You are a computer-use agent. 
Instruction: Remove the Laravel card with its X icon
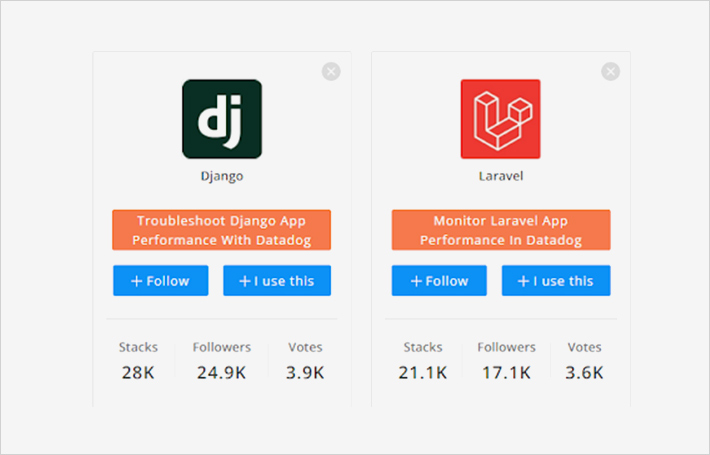tap(610, 72)
